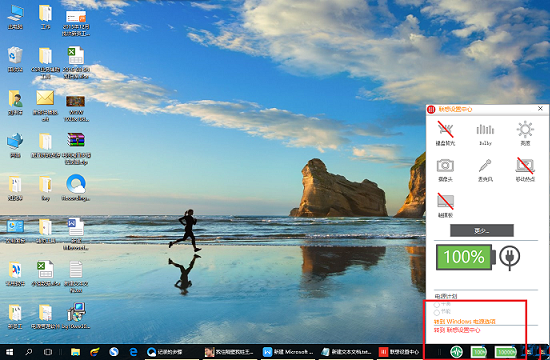Launch Microsoft Edge from the taskbar
The width and height of the screenshot is (550, 360).
[x=133, y=352]
